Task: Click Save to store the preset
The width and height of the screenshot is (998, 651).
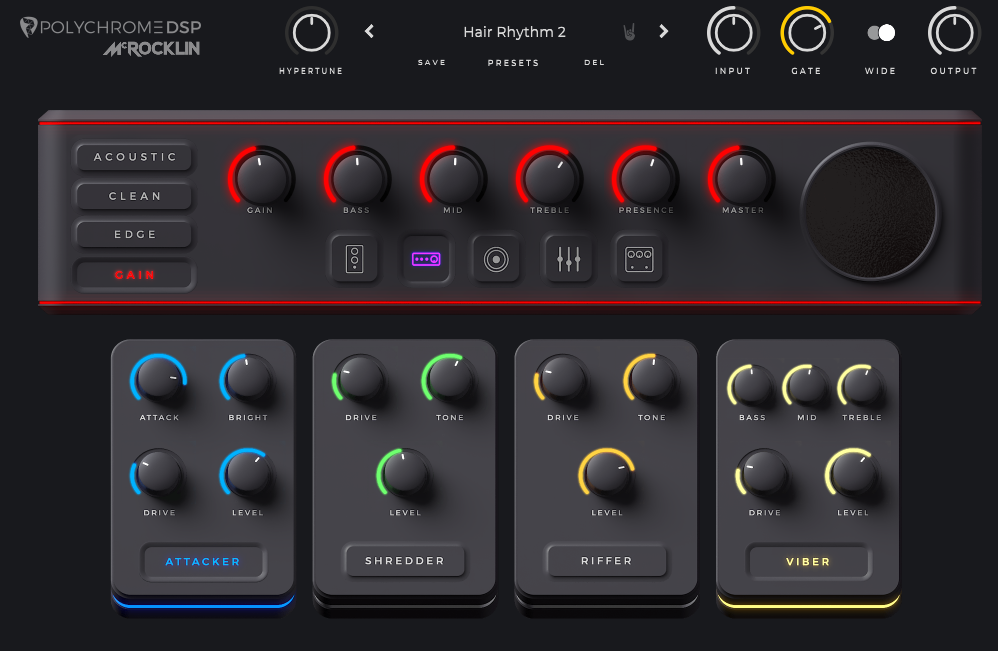Action: point(432,63)
